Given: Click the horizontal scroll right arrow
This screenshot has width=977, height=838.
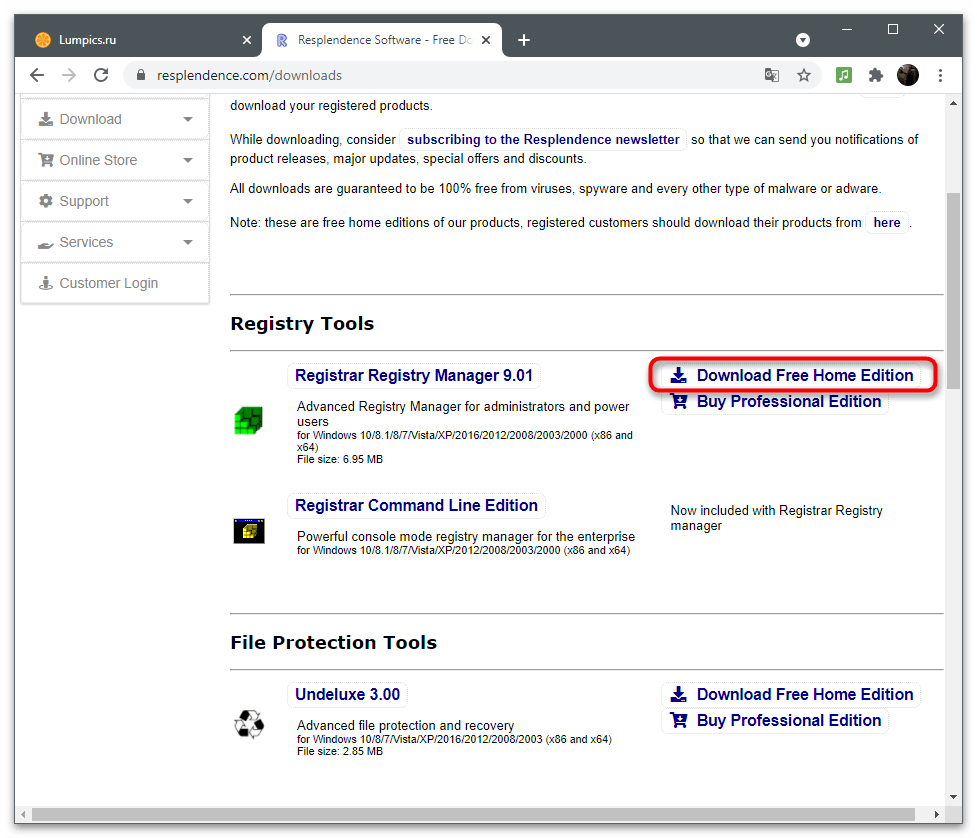Looking at the screenshot, I should click(x=936, y=814).
